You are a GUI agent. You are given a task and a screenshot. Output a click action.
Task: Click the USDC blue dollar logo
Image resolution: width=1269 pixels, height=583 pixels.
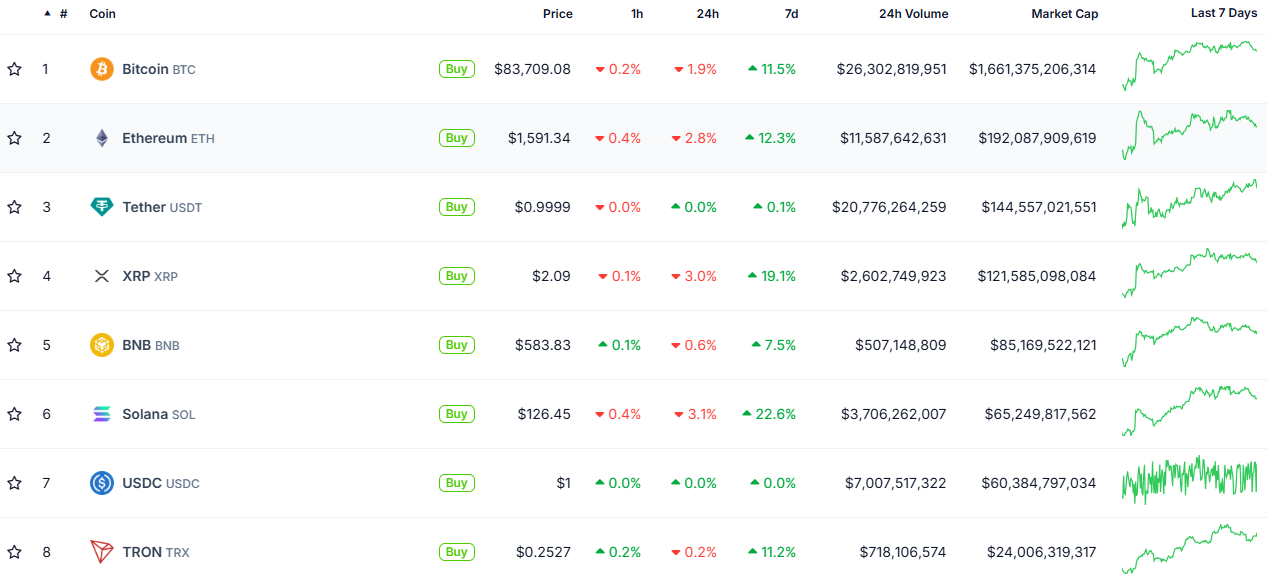tap(100, 483)
